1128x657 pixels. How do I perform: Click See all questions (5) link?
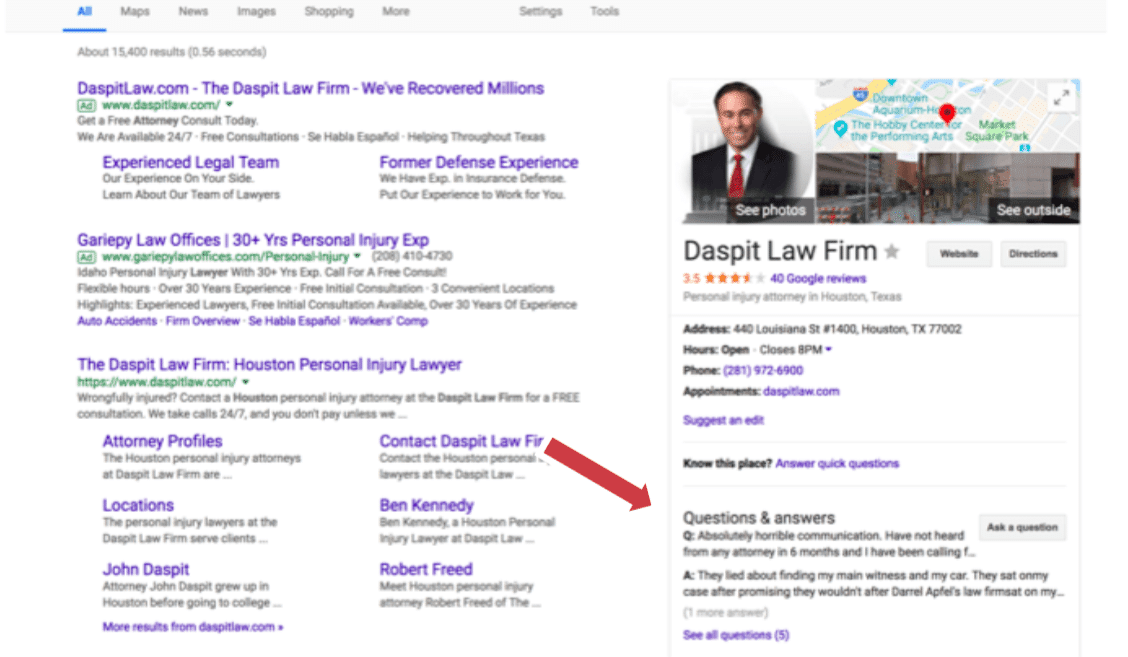pyautogui.click(x=736, y=635)
